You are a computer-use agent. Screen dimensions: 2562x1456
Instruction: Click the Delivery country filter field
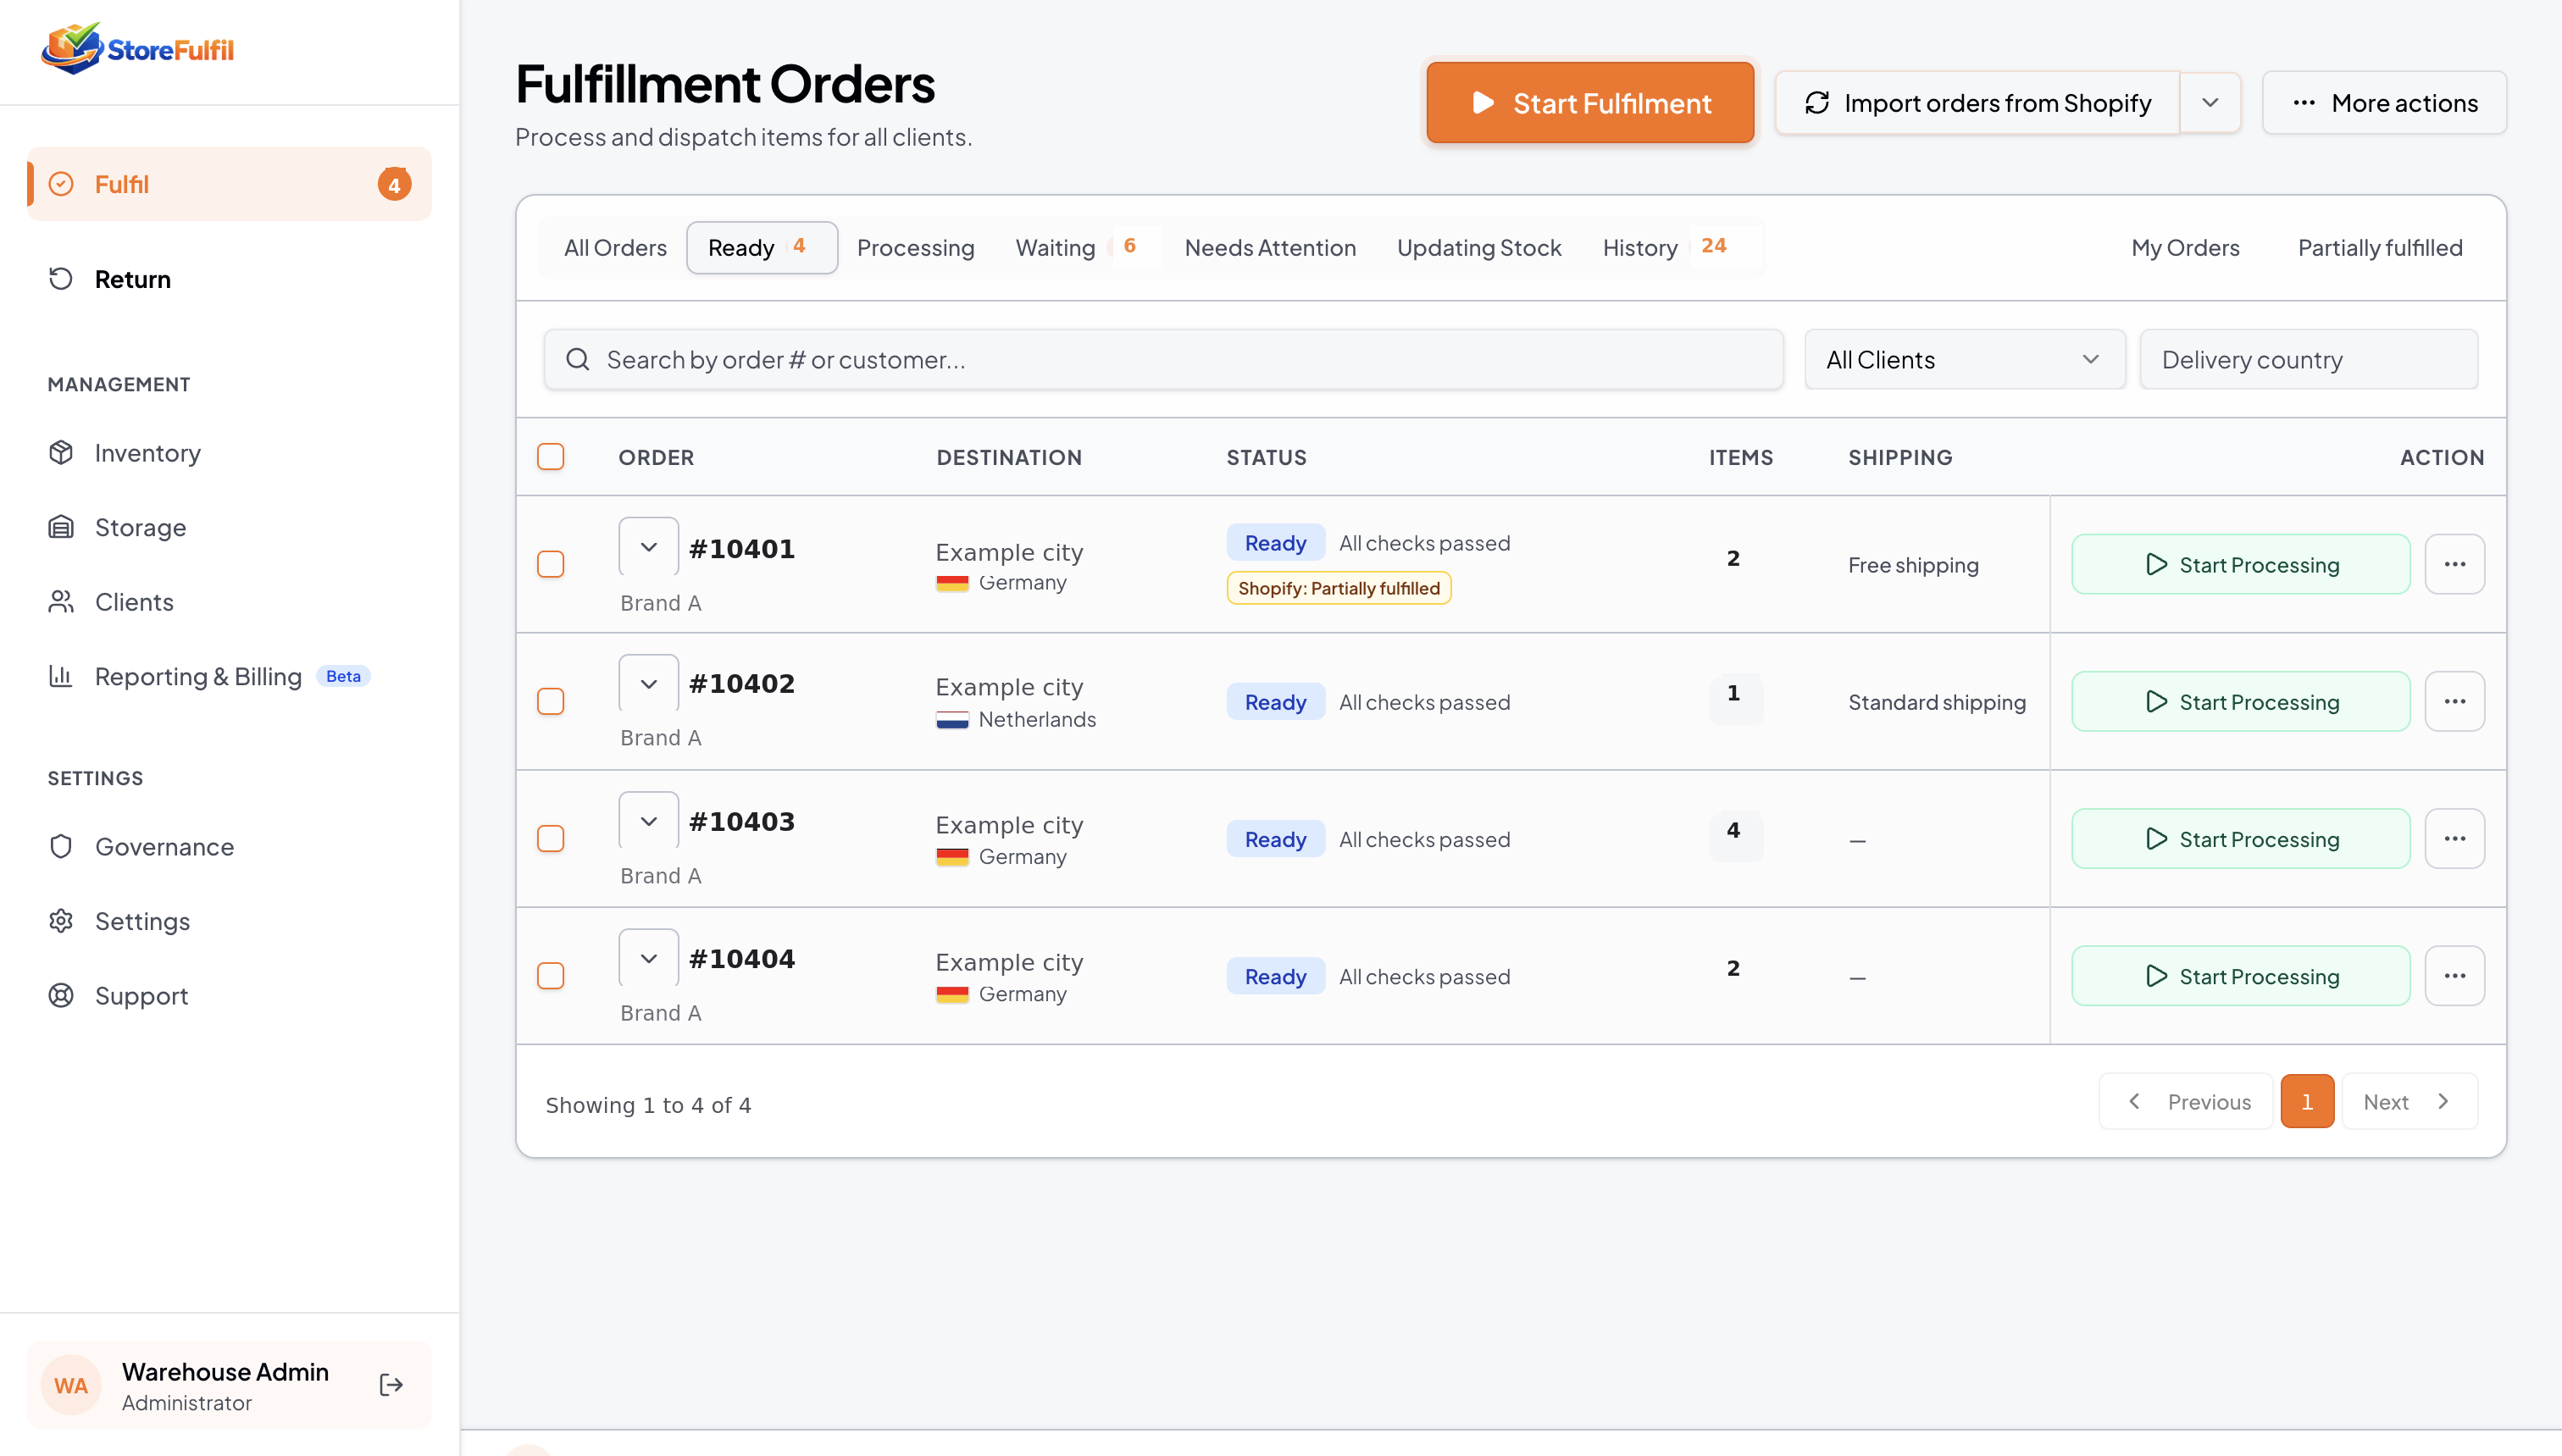2309,359
